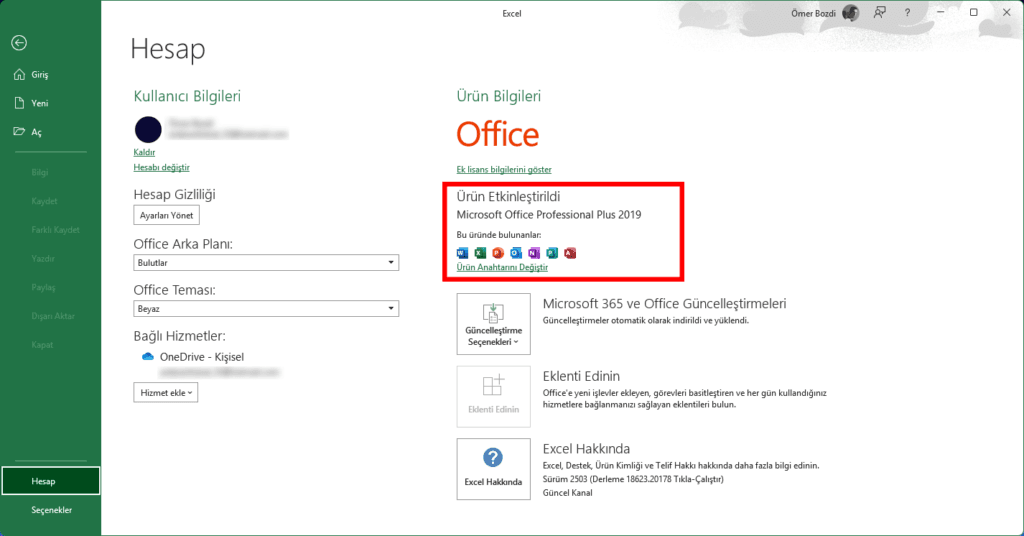Screen dimensions: 1024x536
Task: Click the Ömer Bozdi name in the title bar
Action: (x=813, y=13)
